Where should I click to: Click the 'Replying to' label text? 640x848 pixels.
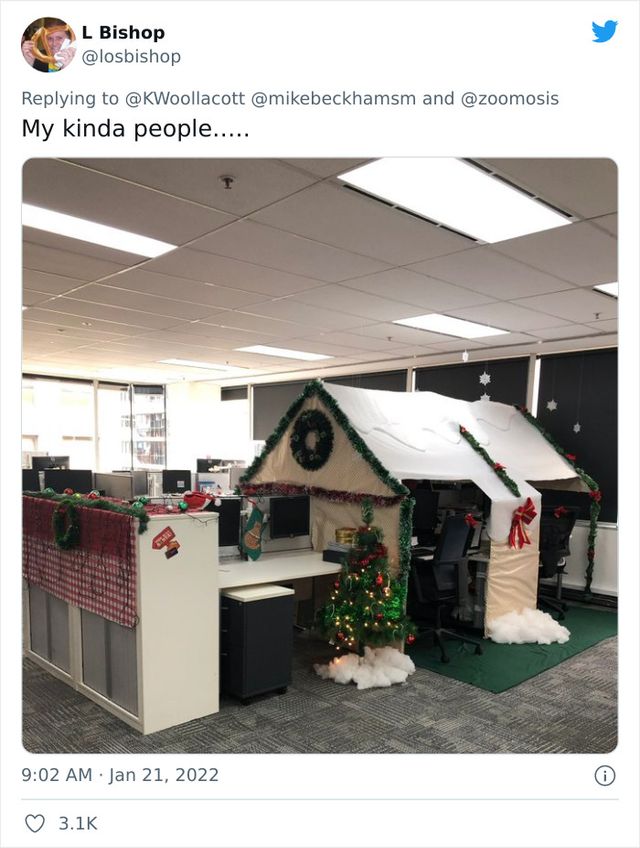tap(70, 98)
